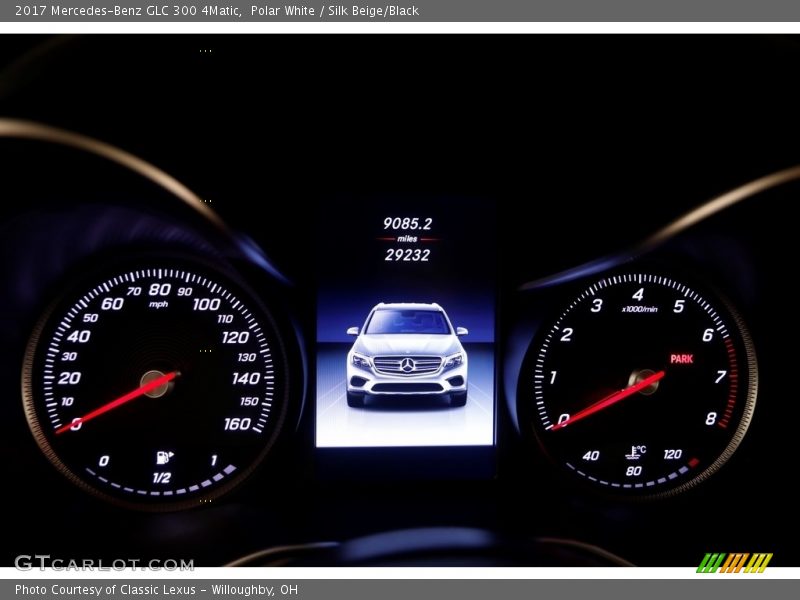Screen dimensions: 800x600
Task: Click the 60 mark on the speedometer
Action: click(x=112, y=304)
